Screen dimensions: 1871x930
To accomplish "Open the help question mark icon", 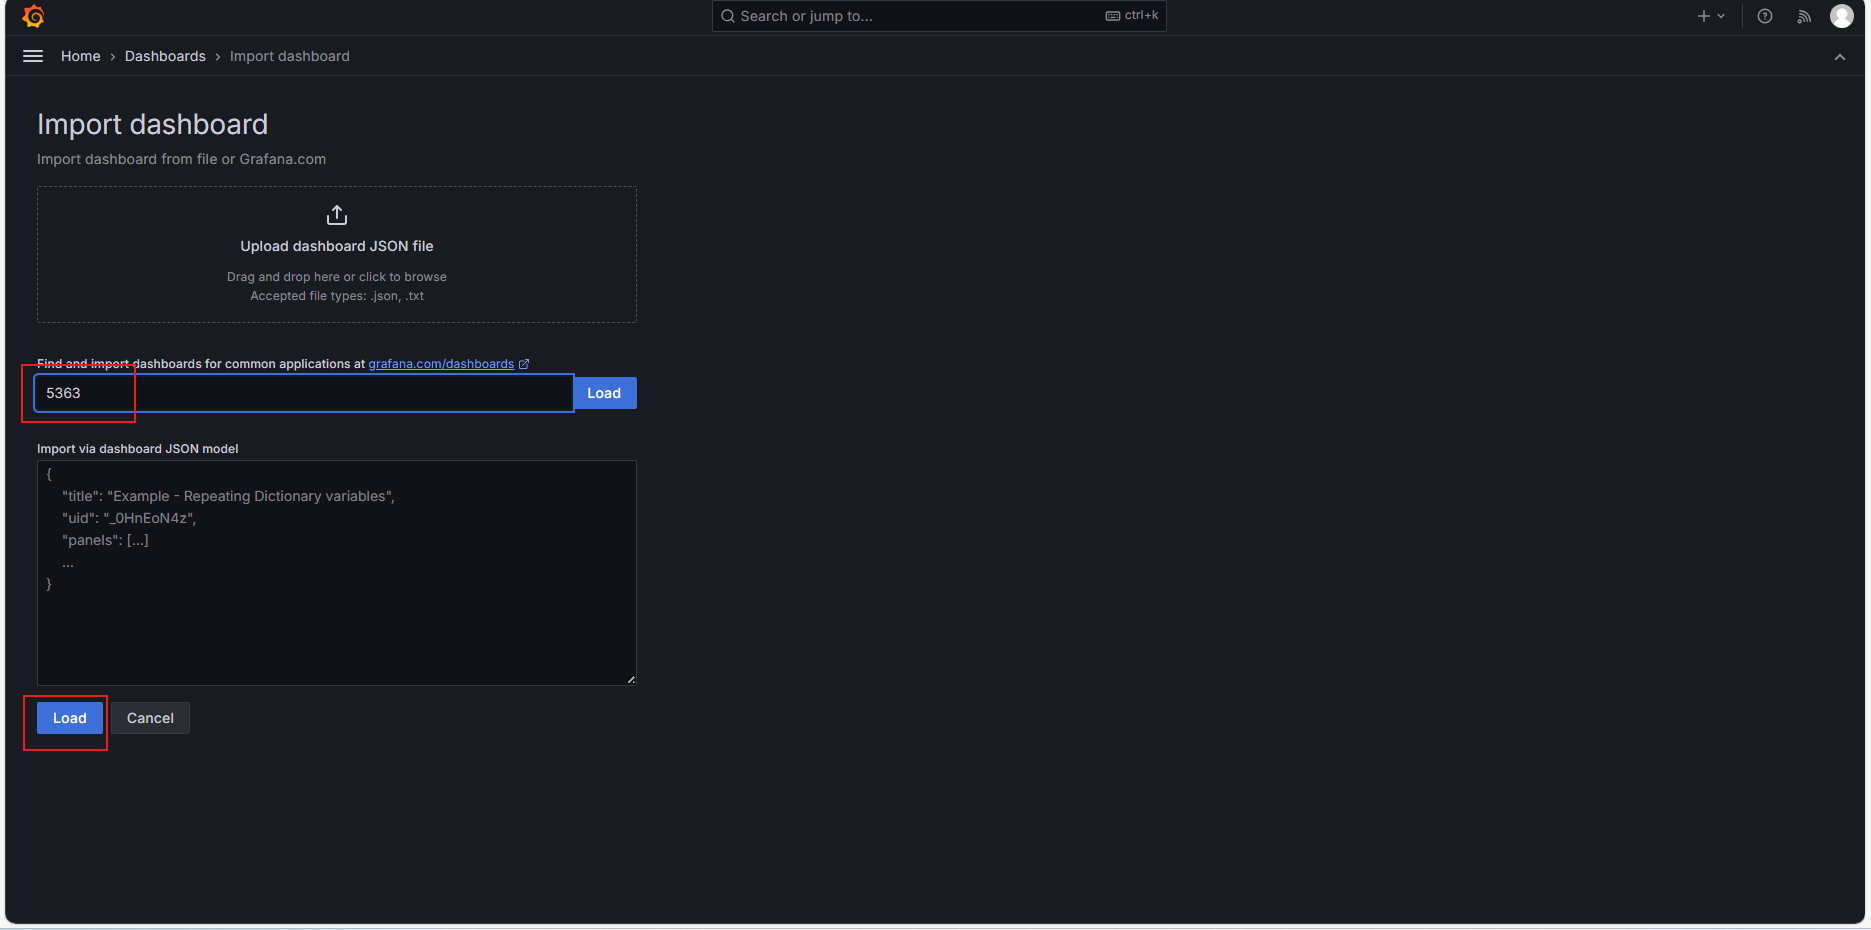I will 1765,16.
